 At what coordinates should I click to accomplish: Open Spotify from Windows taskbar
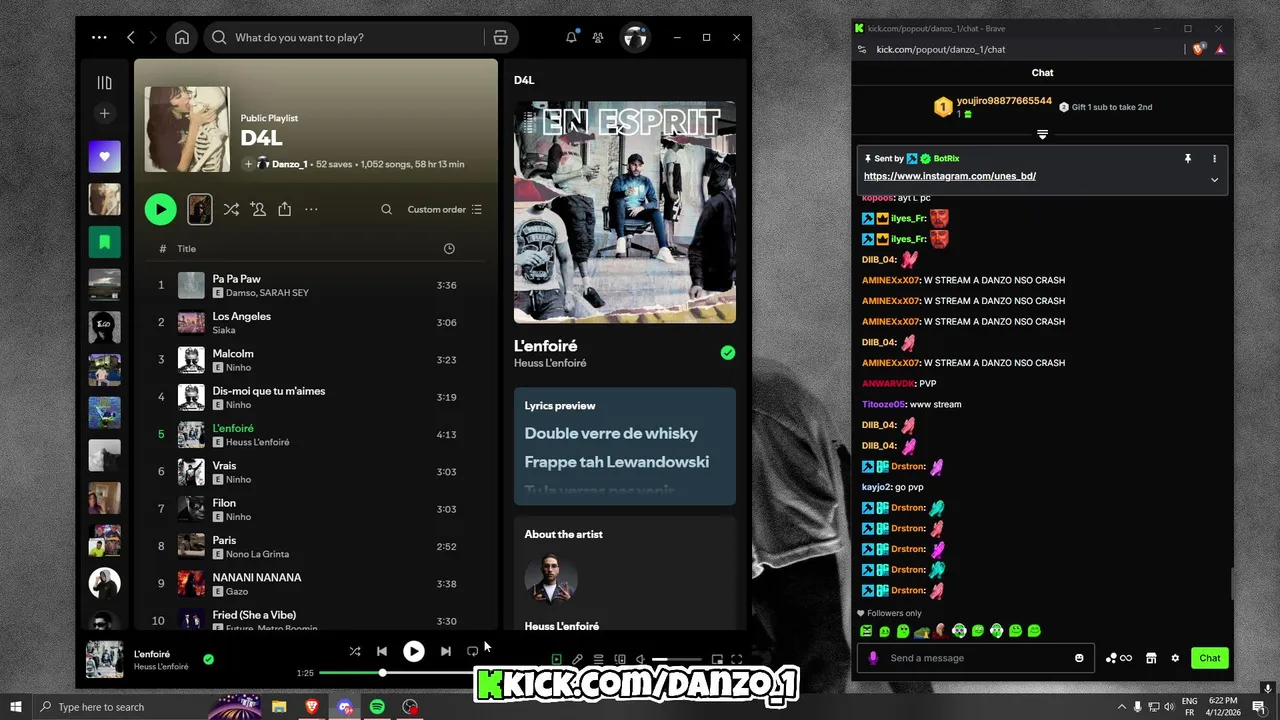click(377, 707)
